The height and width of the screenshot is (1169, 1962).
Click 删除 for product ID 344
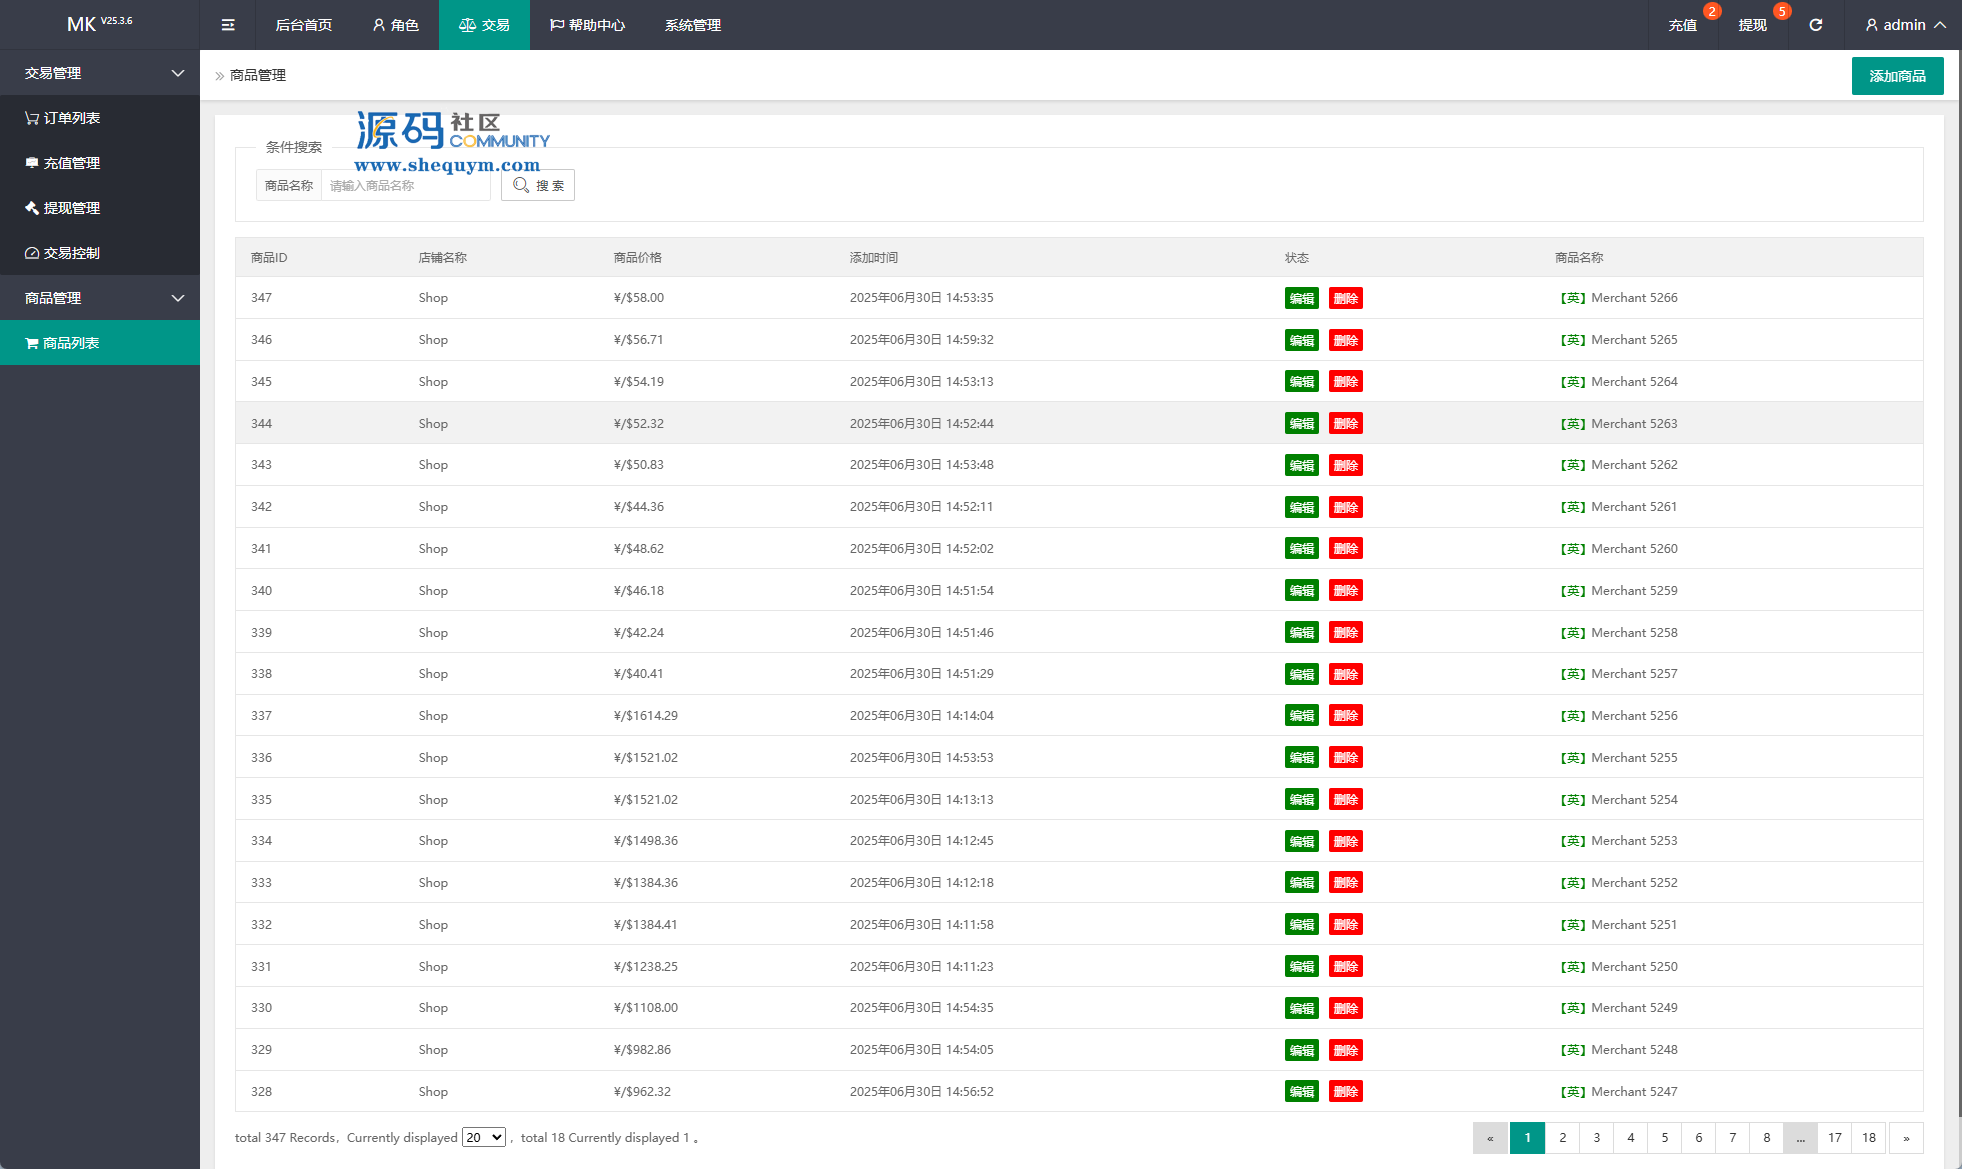coord(1345,424)
